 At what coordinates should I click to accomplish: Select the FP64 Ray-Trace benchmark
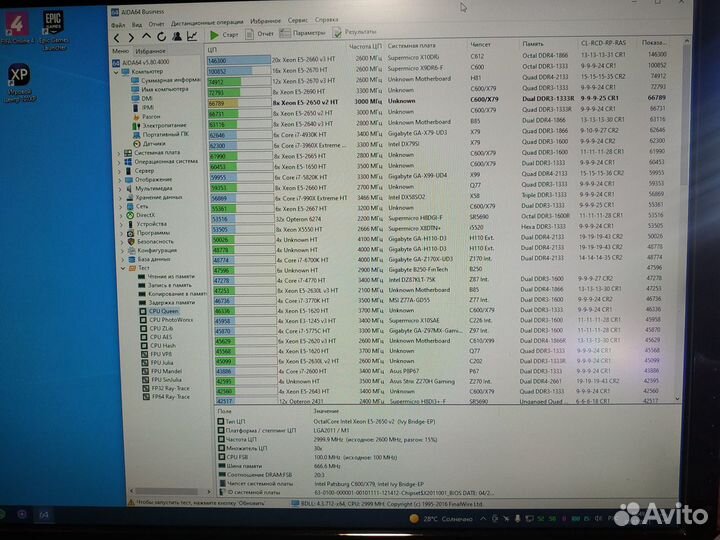[166, 397]
